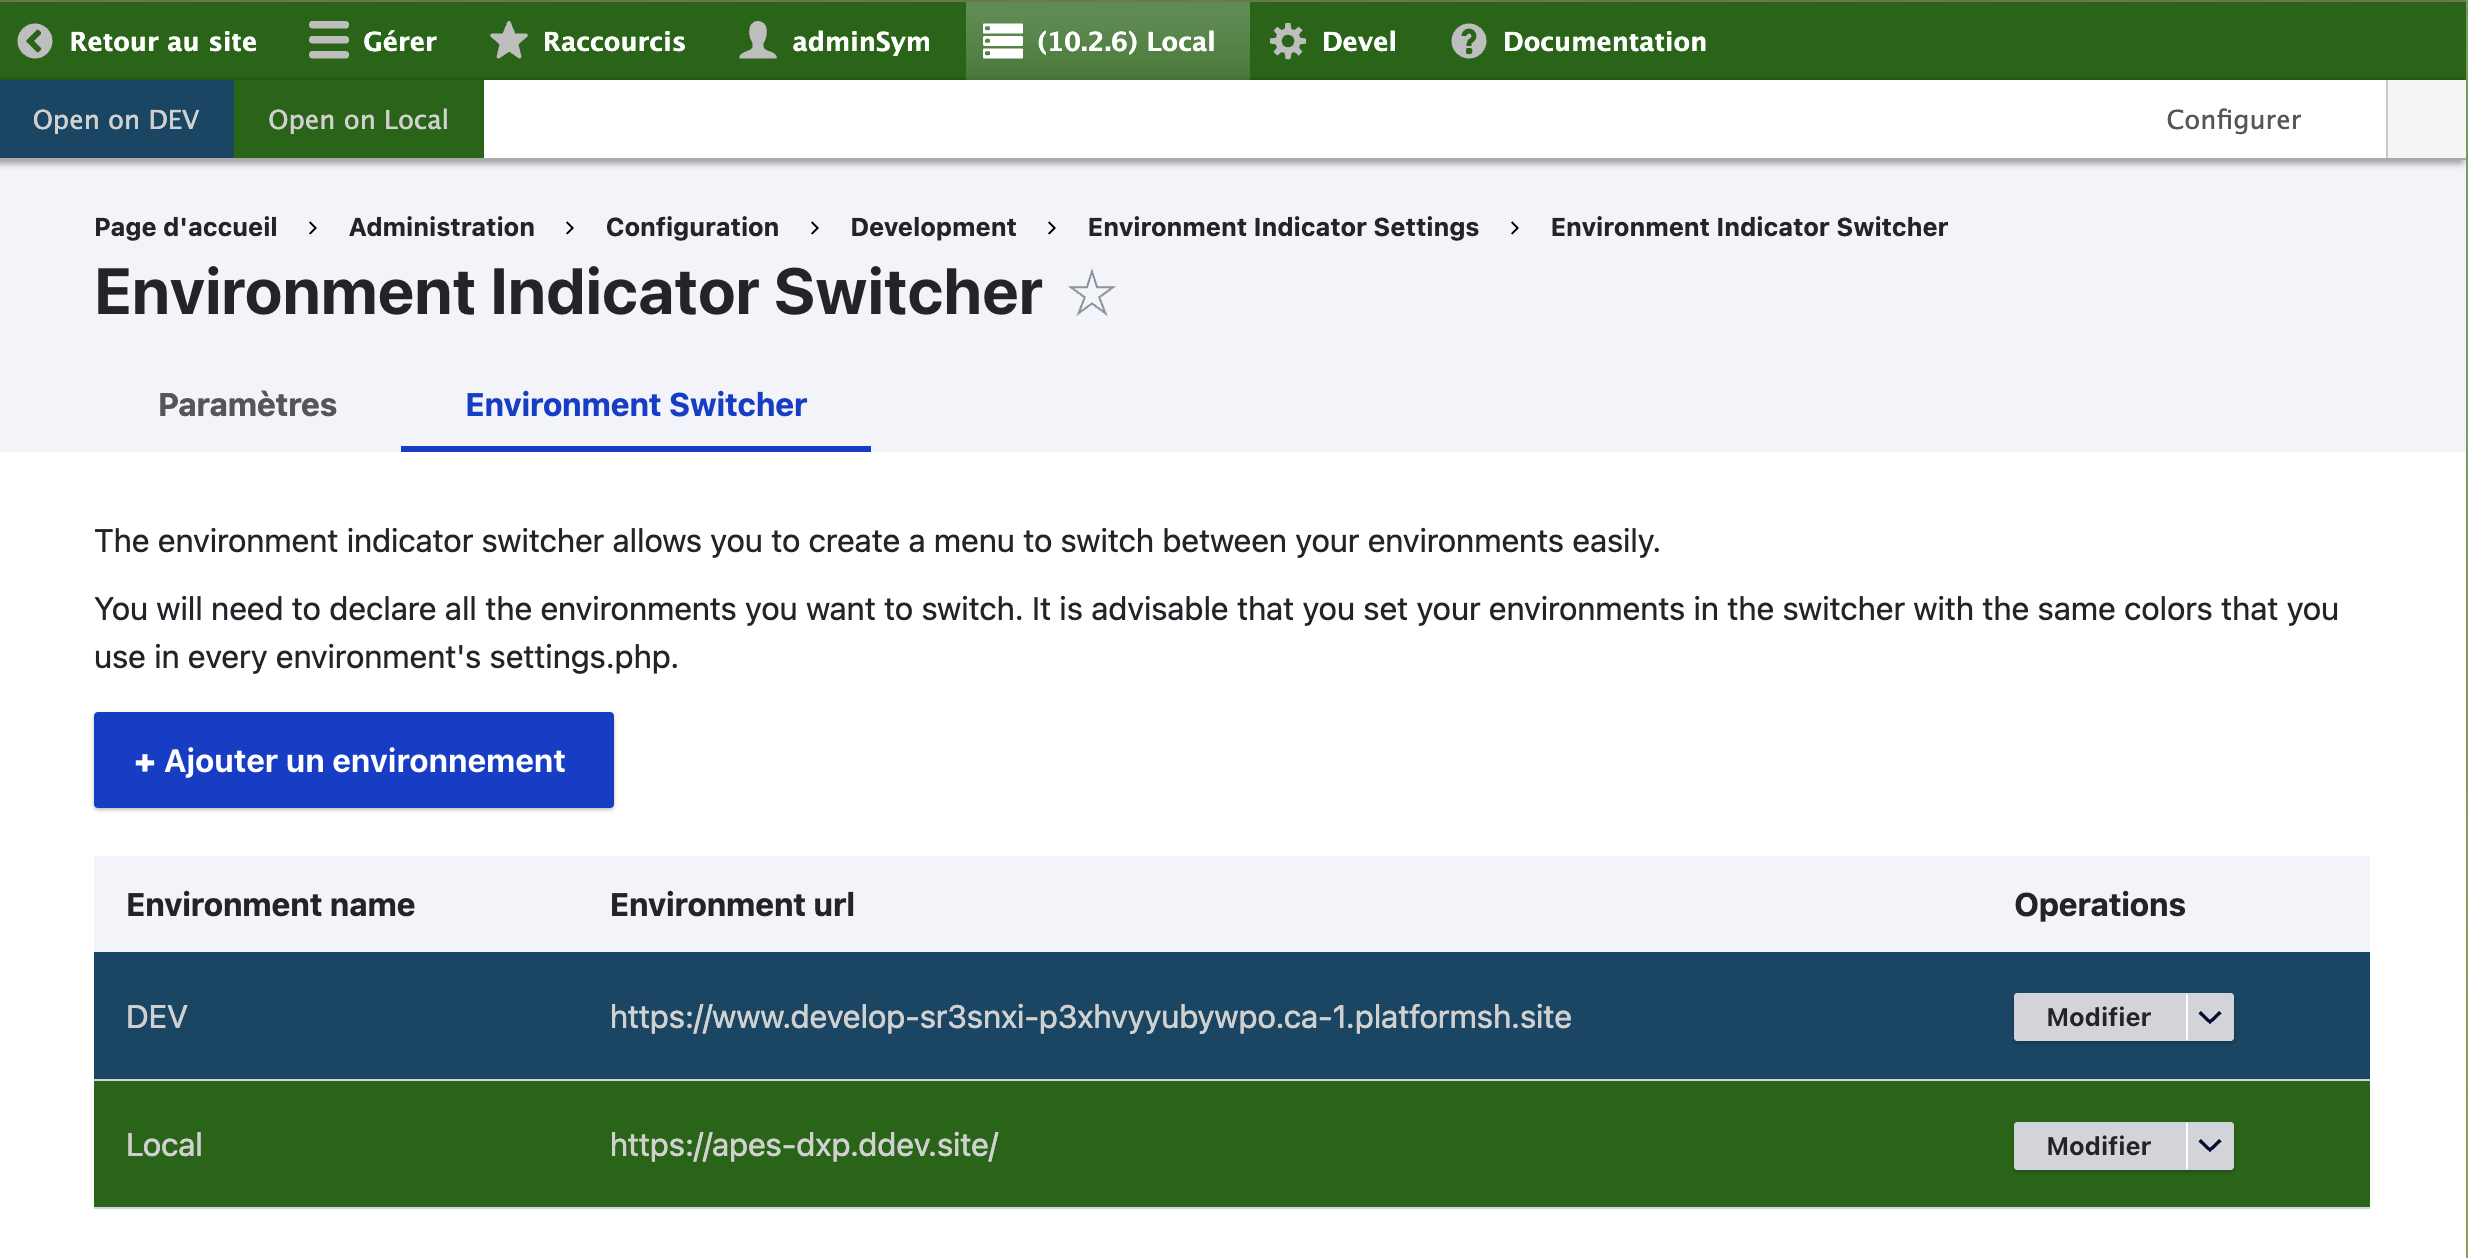Click the hamburger icon next to Gérer
This screenshot has width=2468, height=1258.
[328, 41]
